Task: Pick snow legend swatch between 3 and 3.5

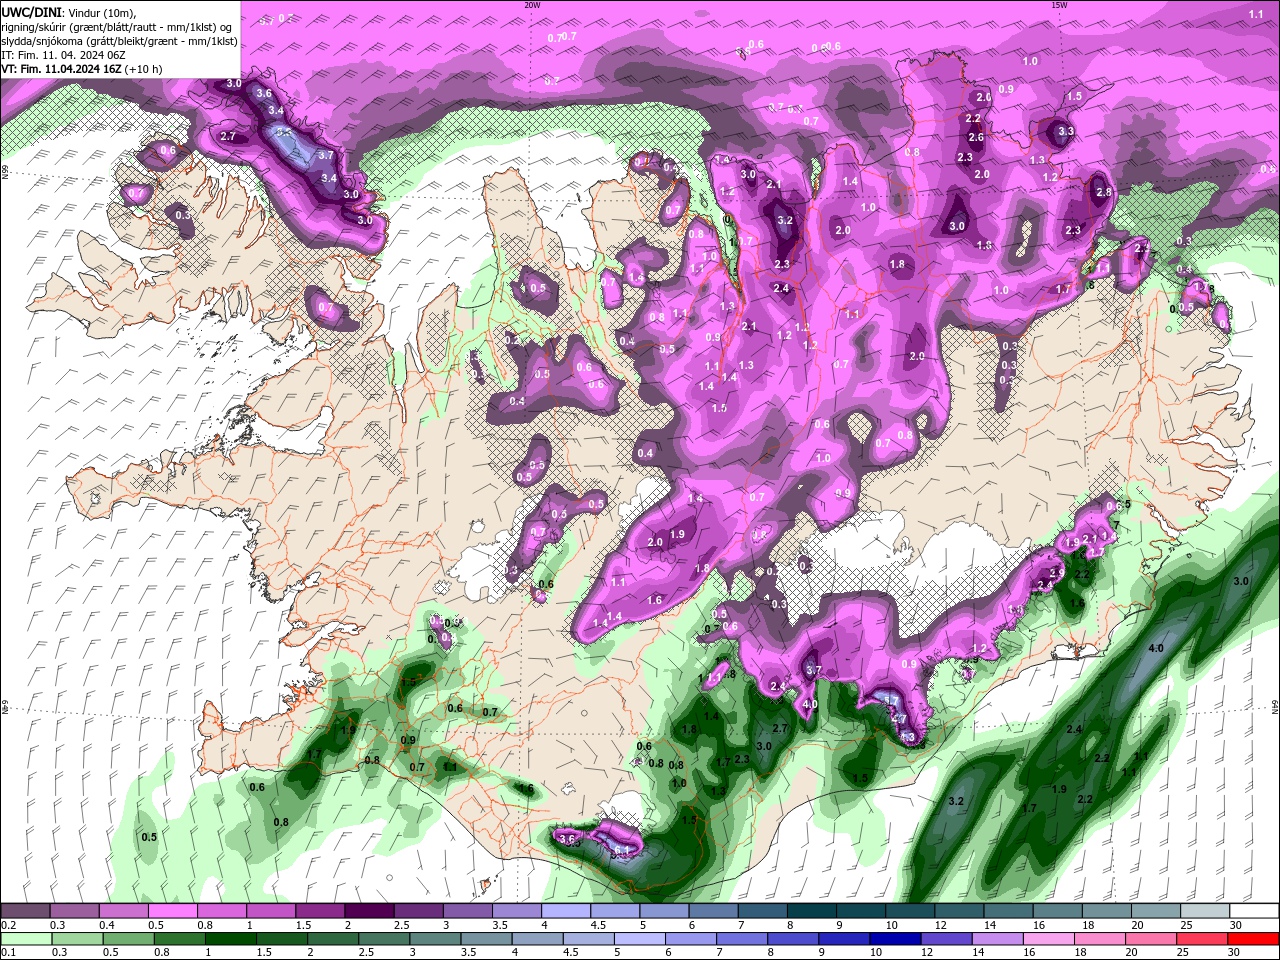Action: [468, 911]
